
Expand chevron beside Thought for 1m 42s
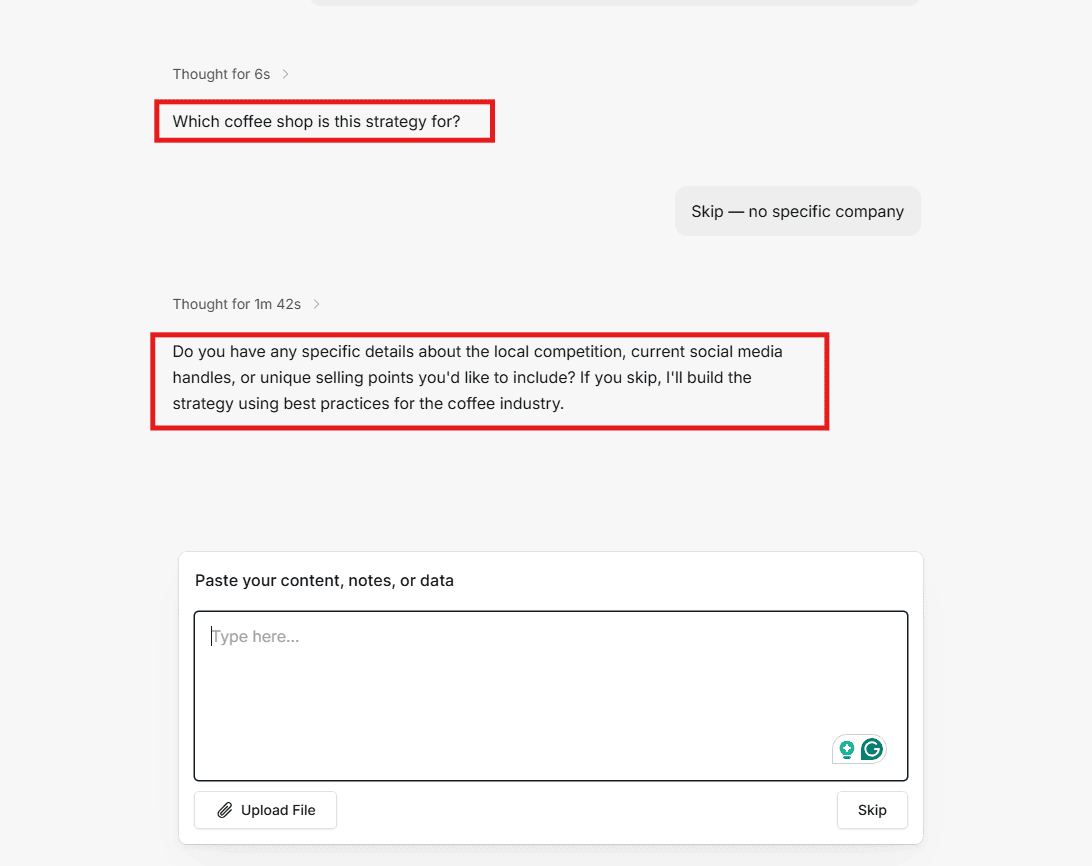pos(316,304)
